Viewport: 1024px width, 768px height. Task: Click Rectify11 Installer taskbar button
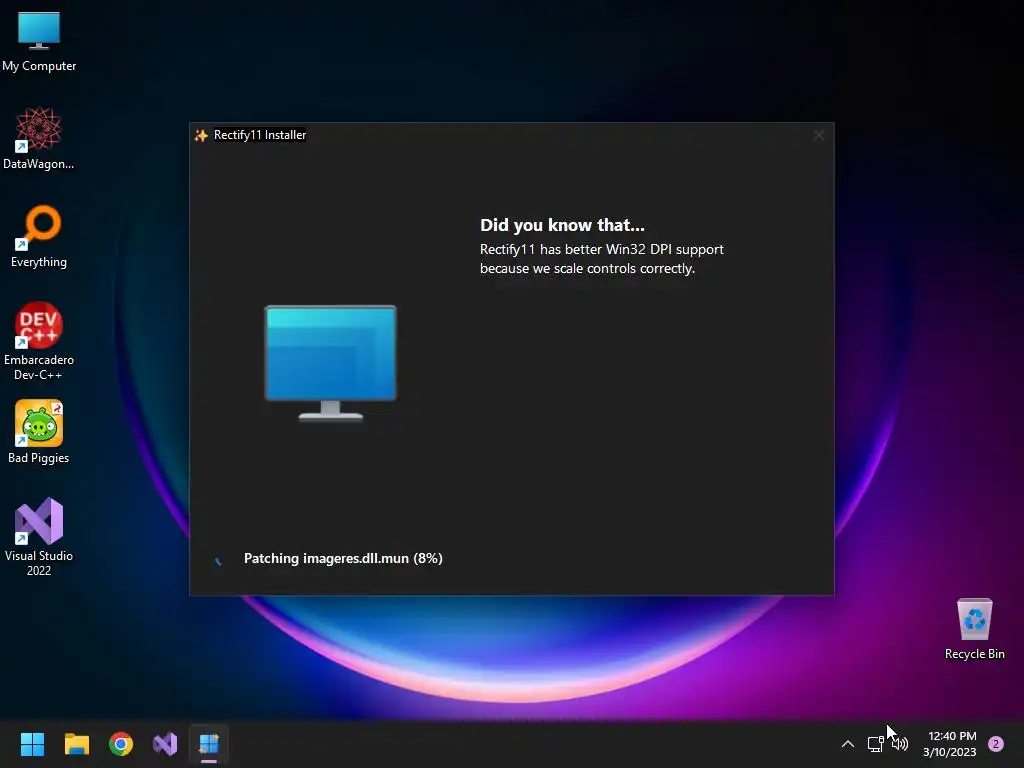click(209, 744)
